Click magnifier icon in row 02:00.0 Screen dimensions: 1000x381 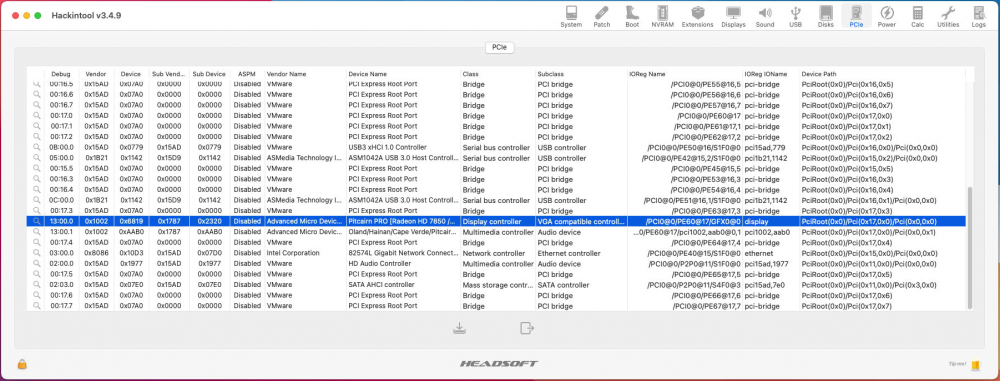(36, 264)
